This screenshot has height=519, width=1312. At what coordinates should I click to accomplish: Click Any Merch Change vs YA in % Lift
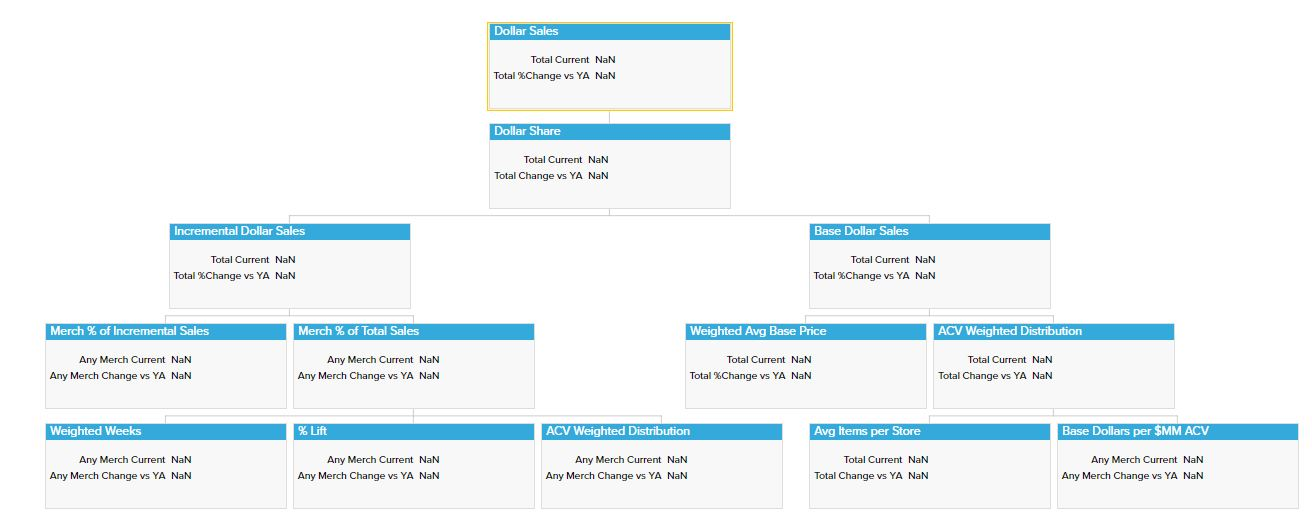click(x=368, y=476)
